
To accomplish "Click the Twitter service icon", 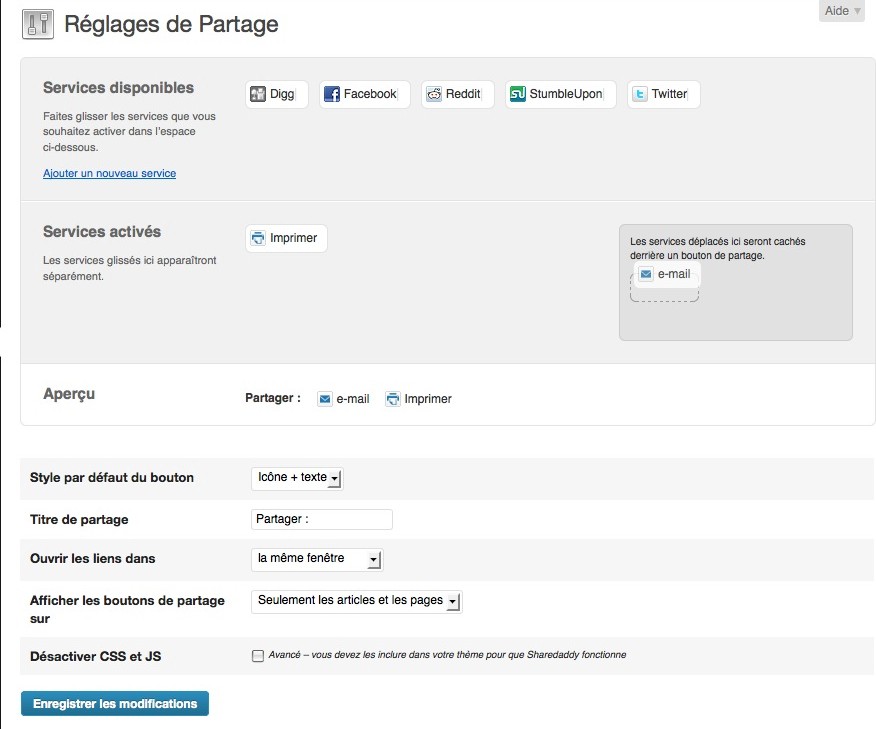I will tap(640, 94).
